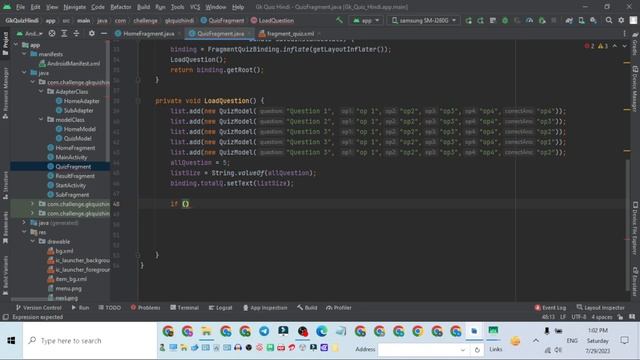The height and width of the screenshot is (360, 640).
Task: Open the Profiler tool window
Action: [339, 308]
